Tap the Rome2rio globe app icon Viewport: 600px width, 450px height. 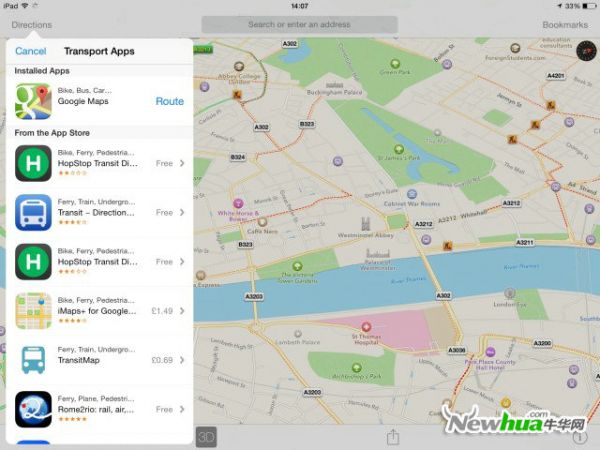click(33, 409)
